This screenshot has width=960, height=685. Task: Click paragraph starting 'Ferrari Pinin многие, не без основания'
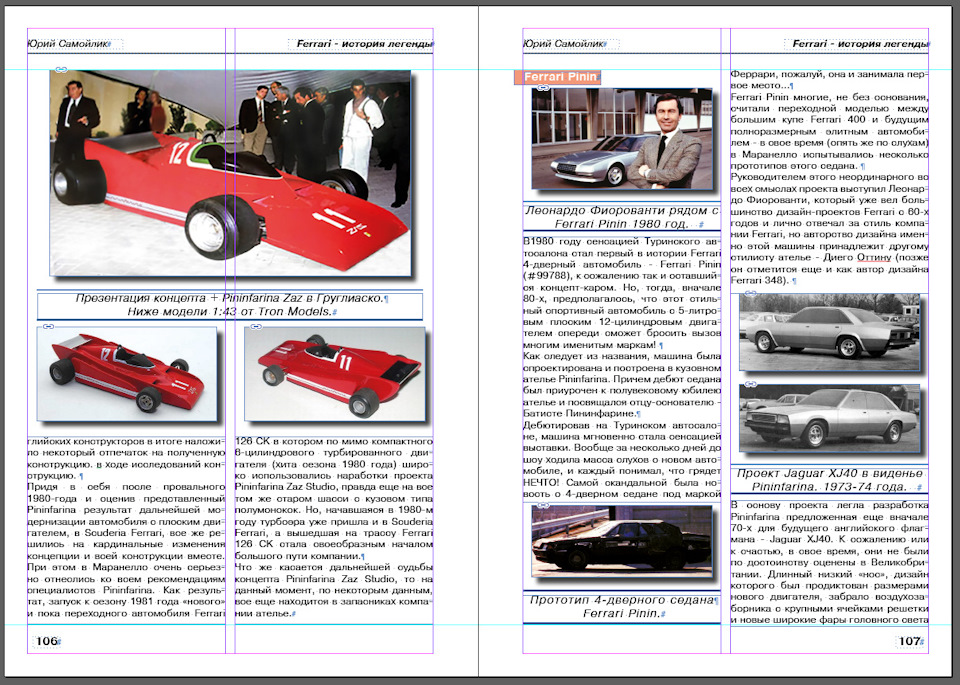[830, 132]
